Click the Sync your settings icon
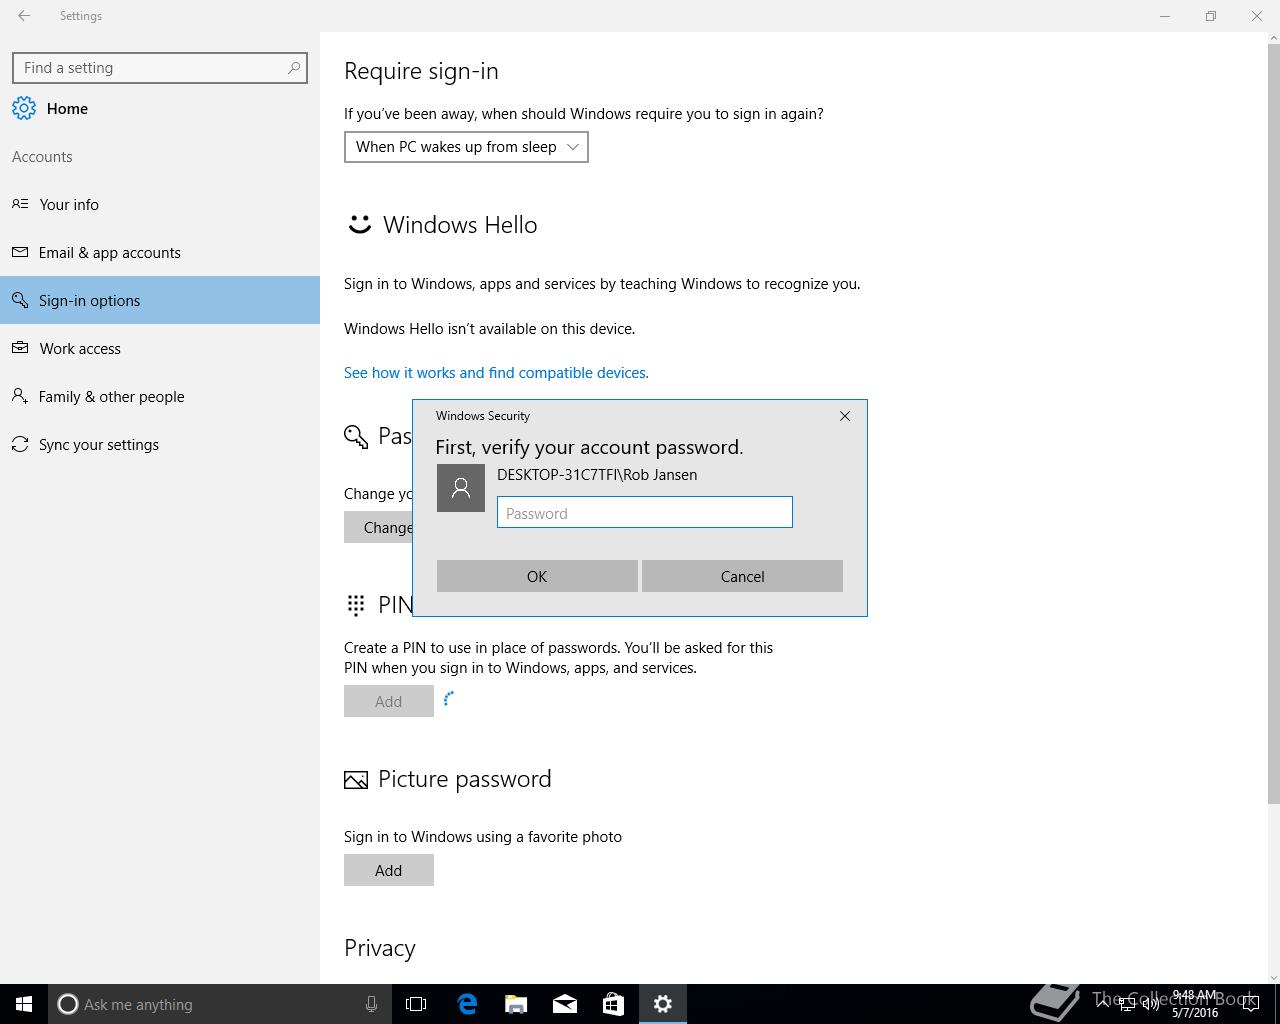The height and width of the screenshot is (1024, 1280). click(x=20, y=444)
